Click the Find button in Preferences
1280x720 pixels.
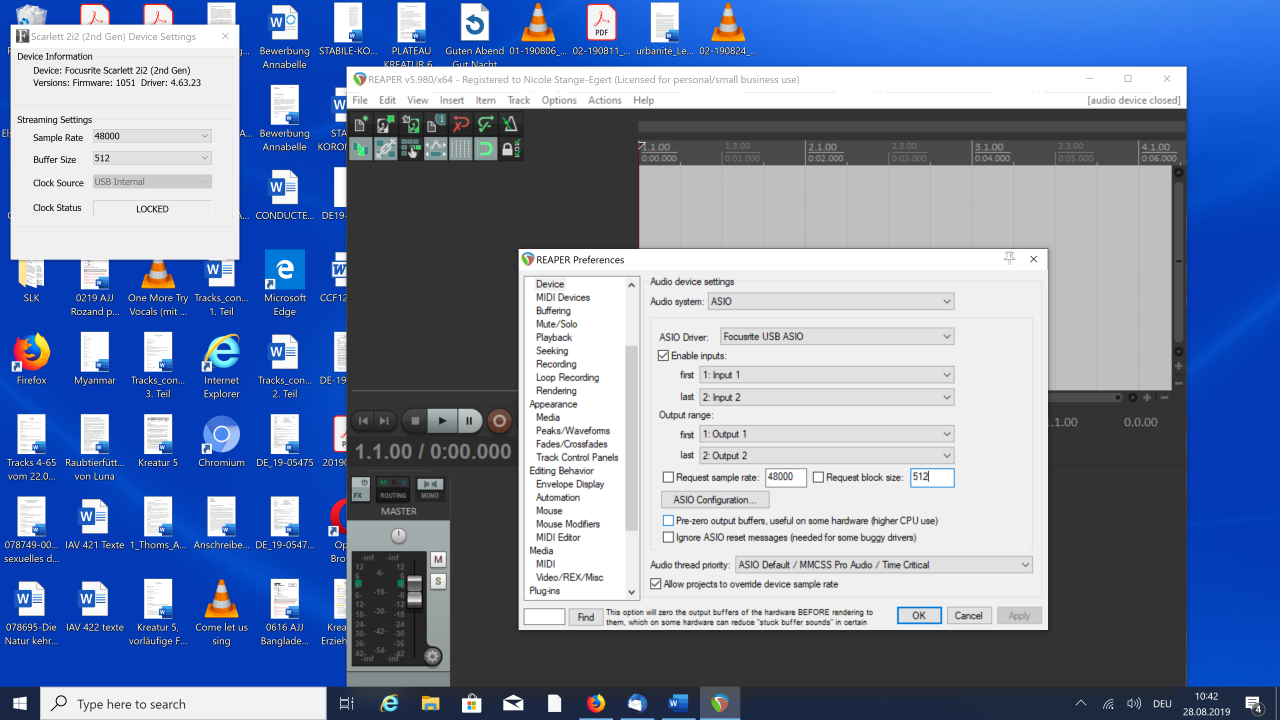pyautogui.click(x=586, y=617)
